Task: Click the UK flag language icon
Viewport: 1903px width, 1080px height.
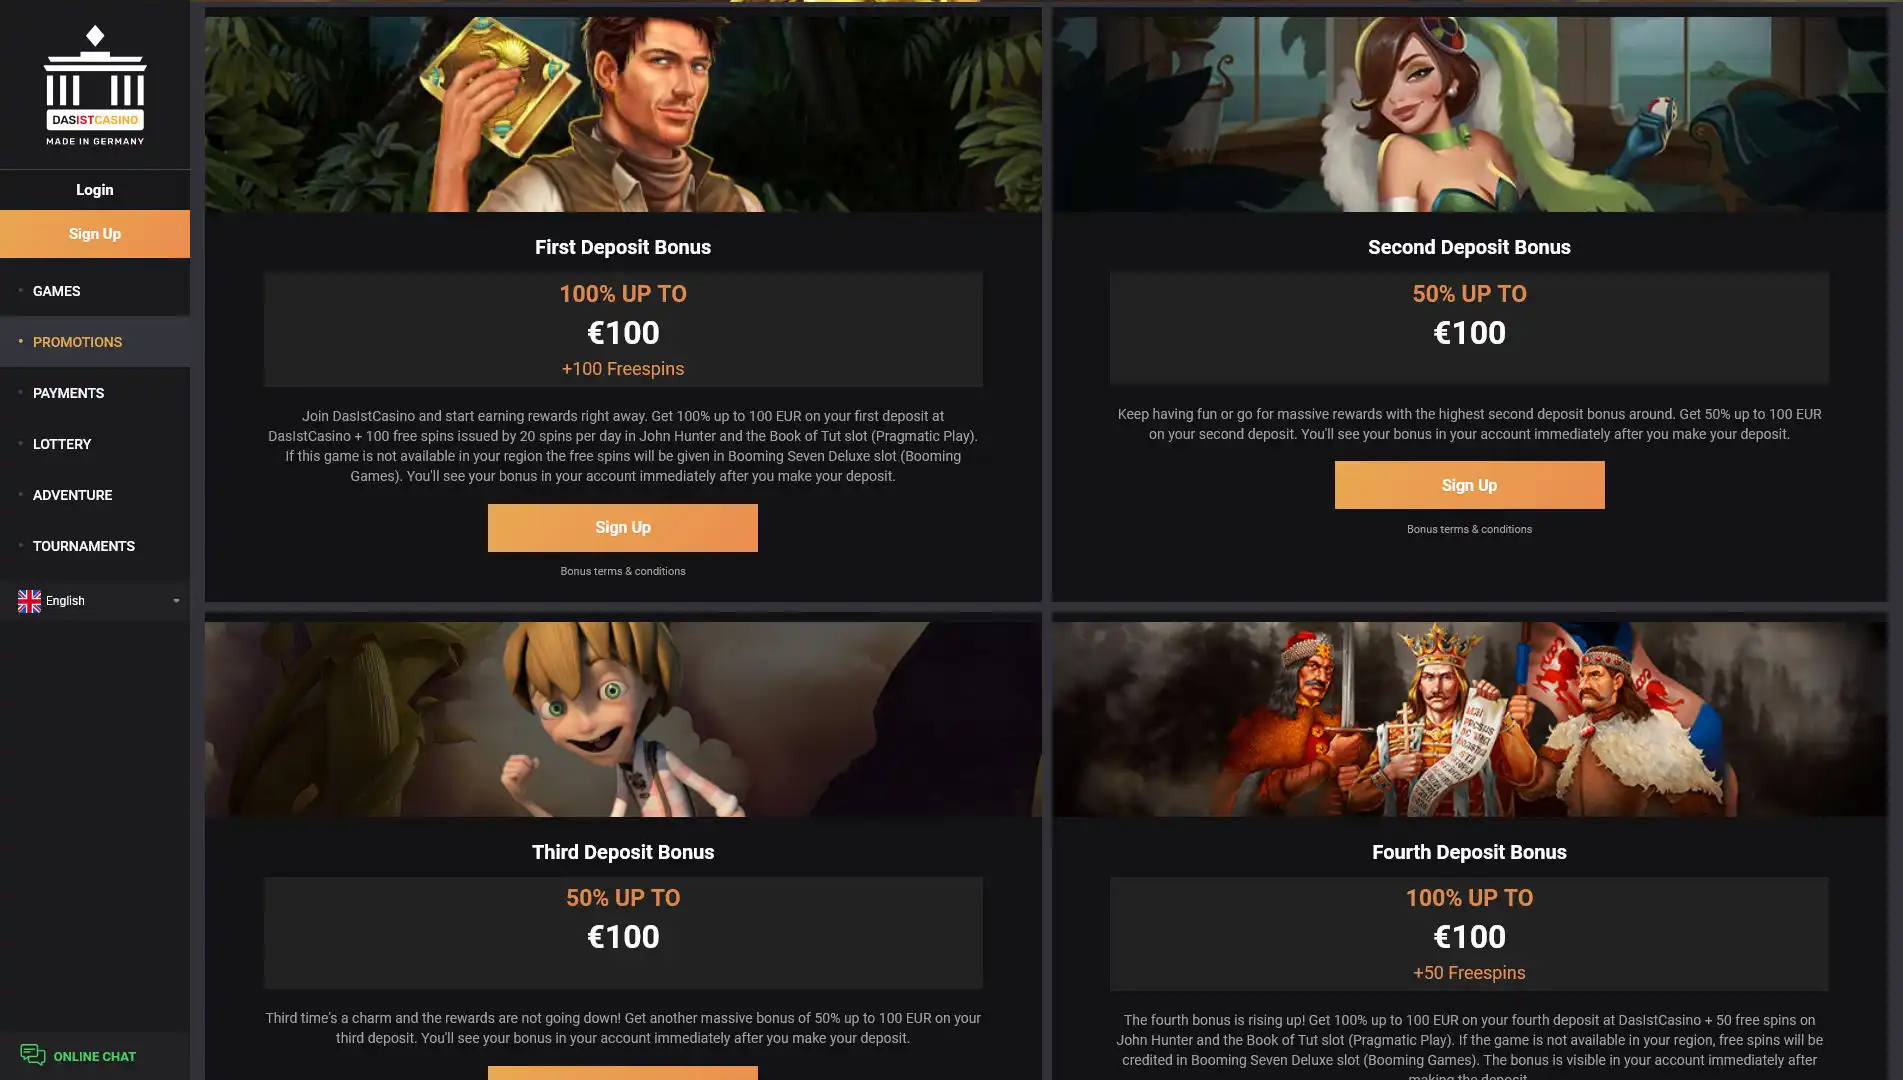Action: click(29, 601)
